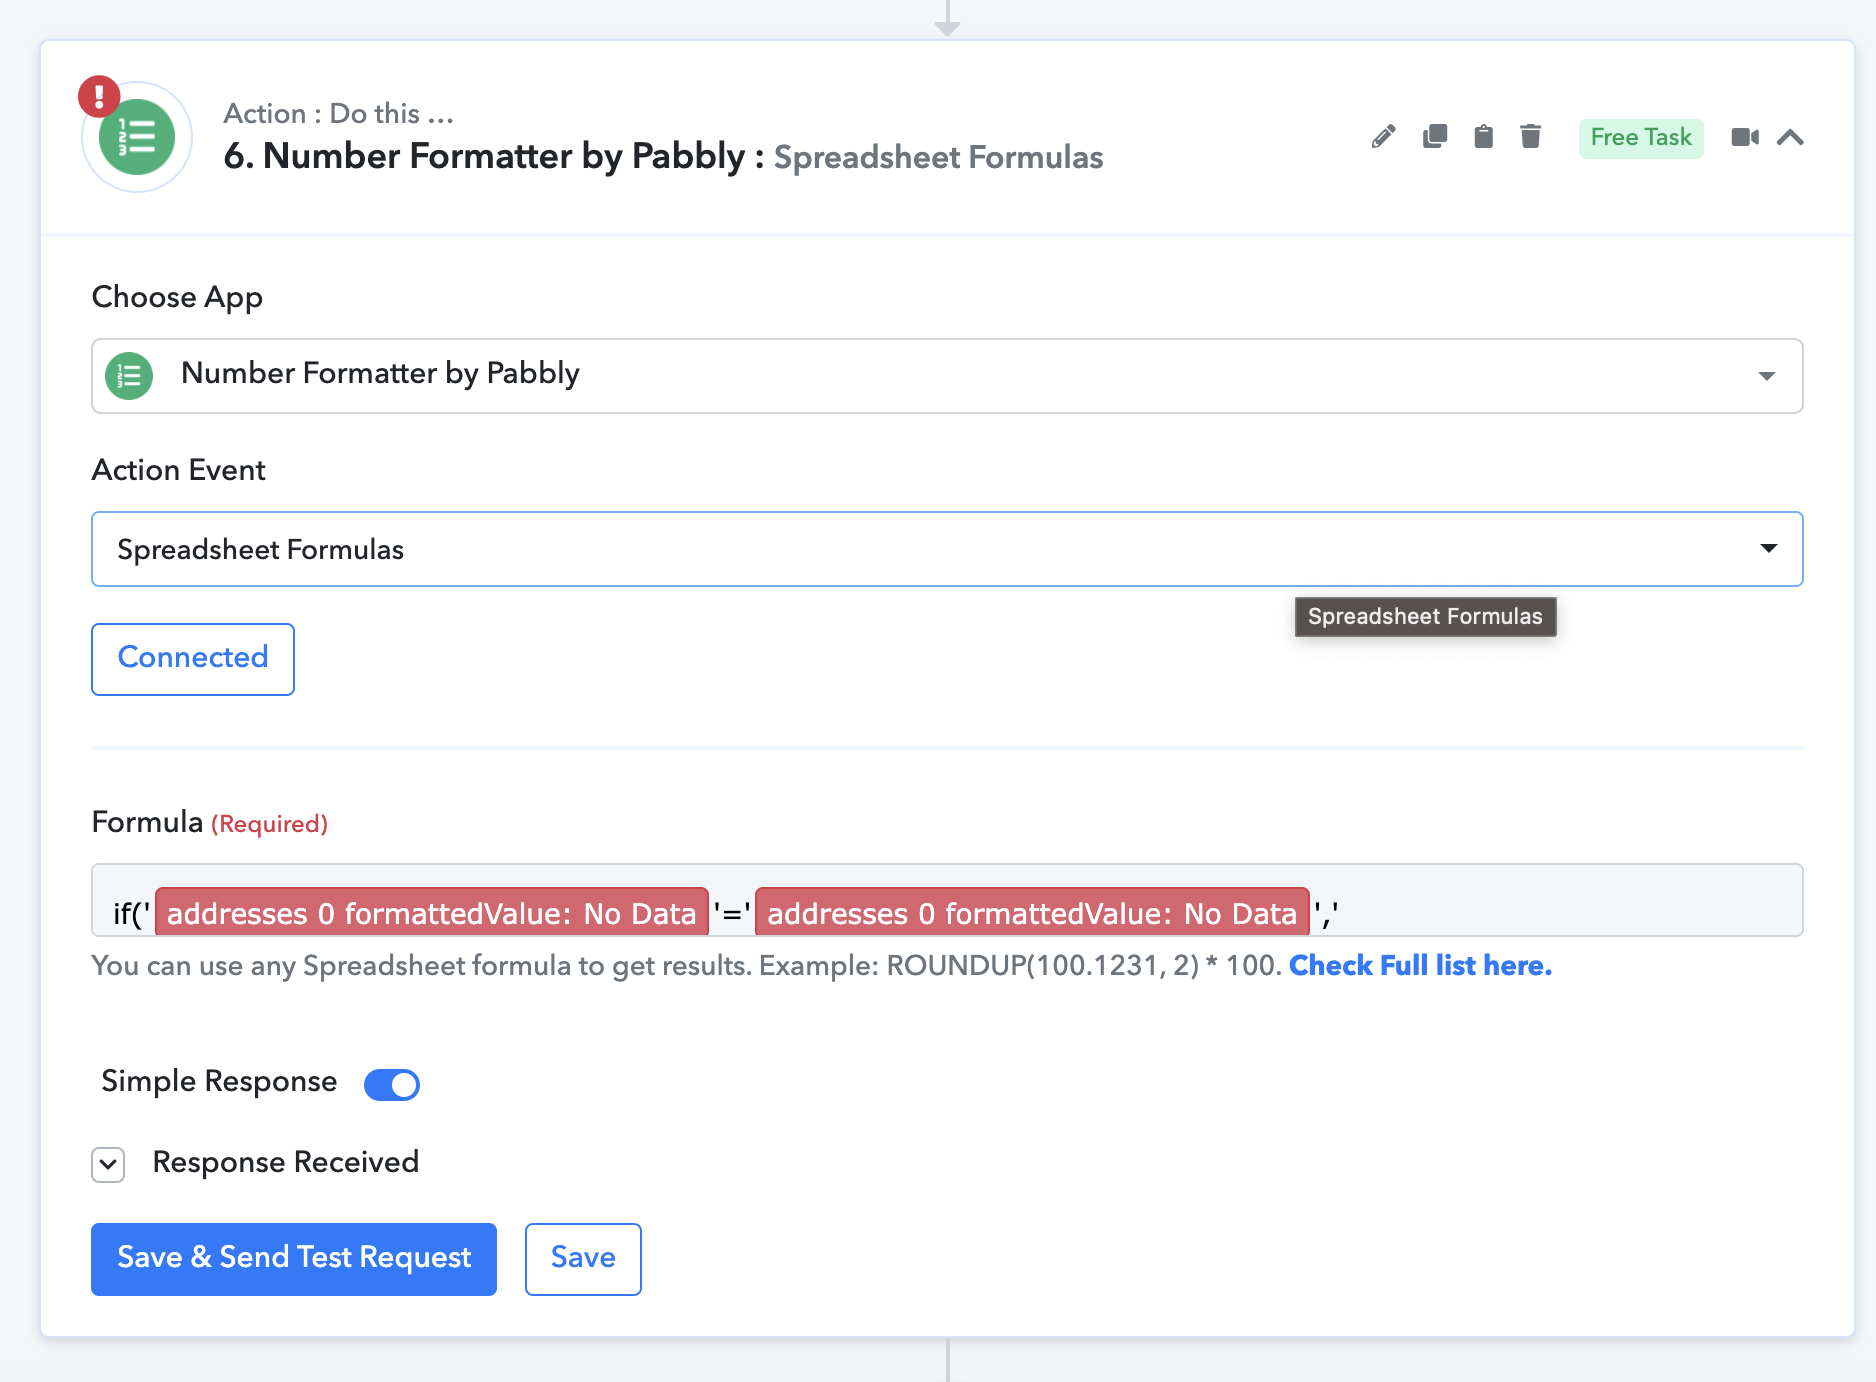This screenshot has height=1382, width=1876.
Task: Click the Simple Response label
Action: point(219,1082)
